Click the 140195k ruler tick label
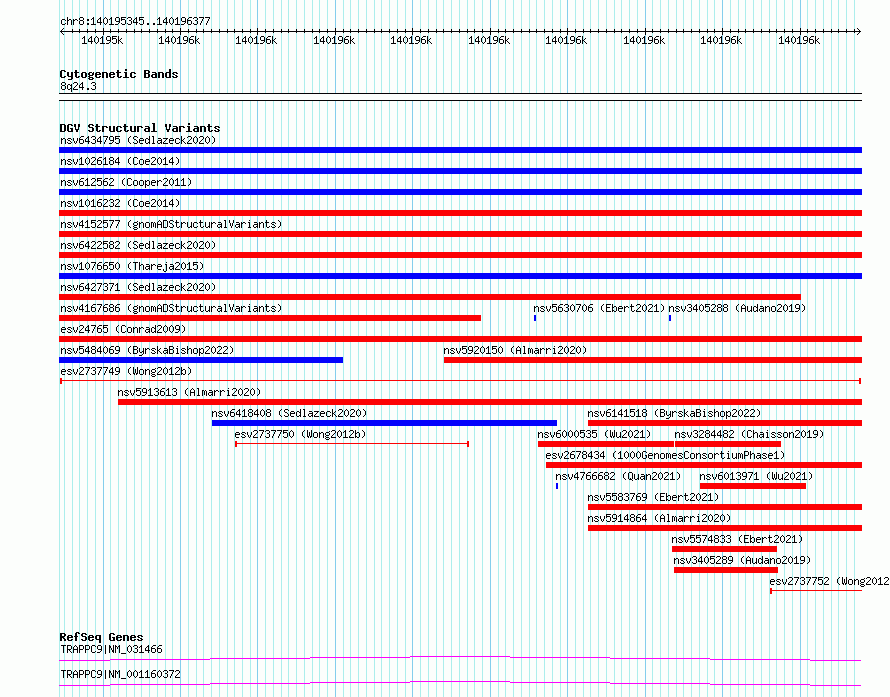The width and height of the screenshot is (890, 697). click(102, 40)
